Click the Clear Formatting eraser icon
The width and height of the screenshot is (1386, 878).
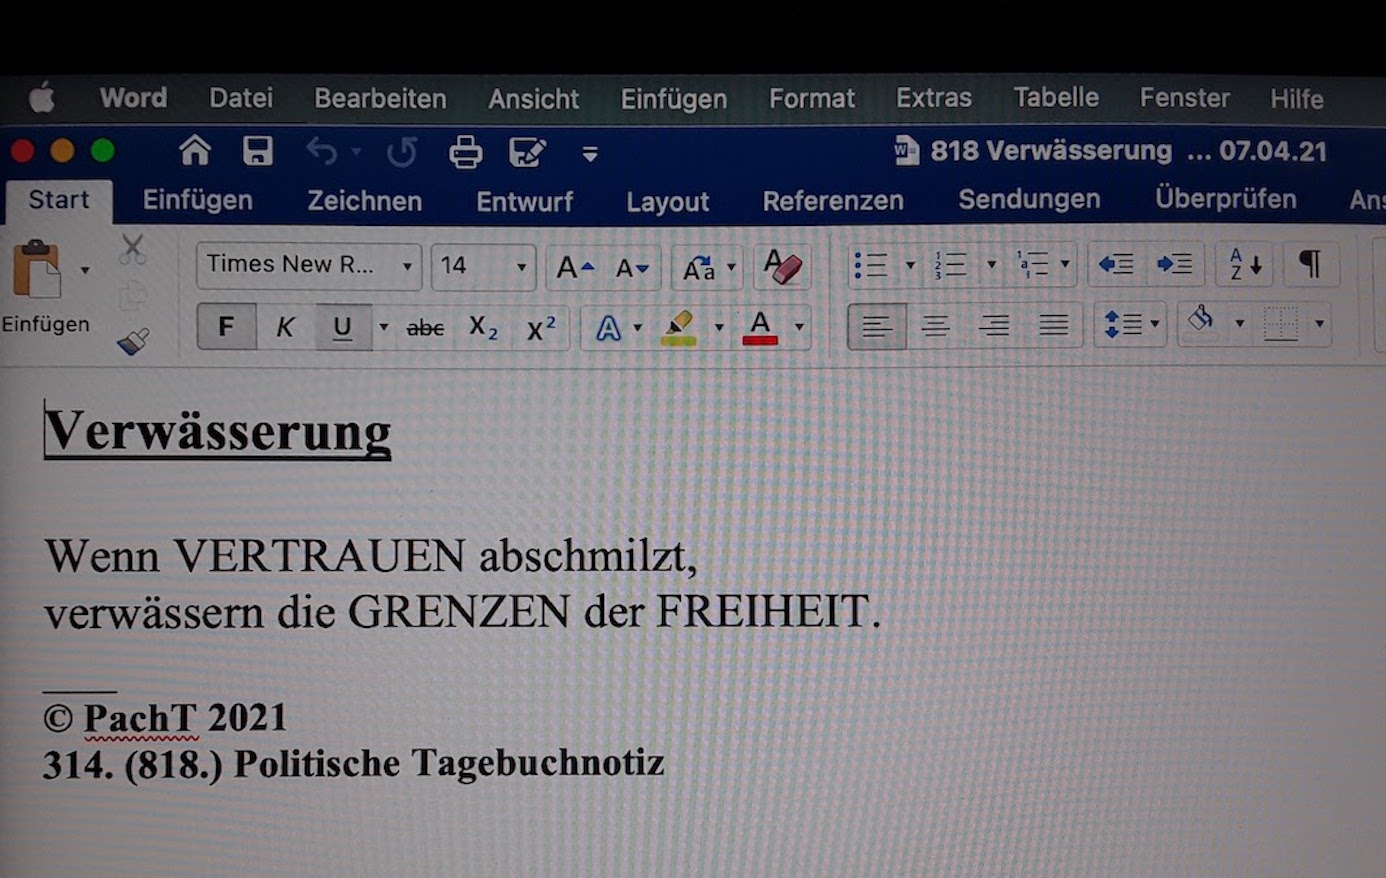click(782, 267)
